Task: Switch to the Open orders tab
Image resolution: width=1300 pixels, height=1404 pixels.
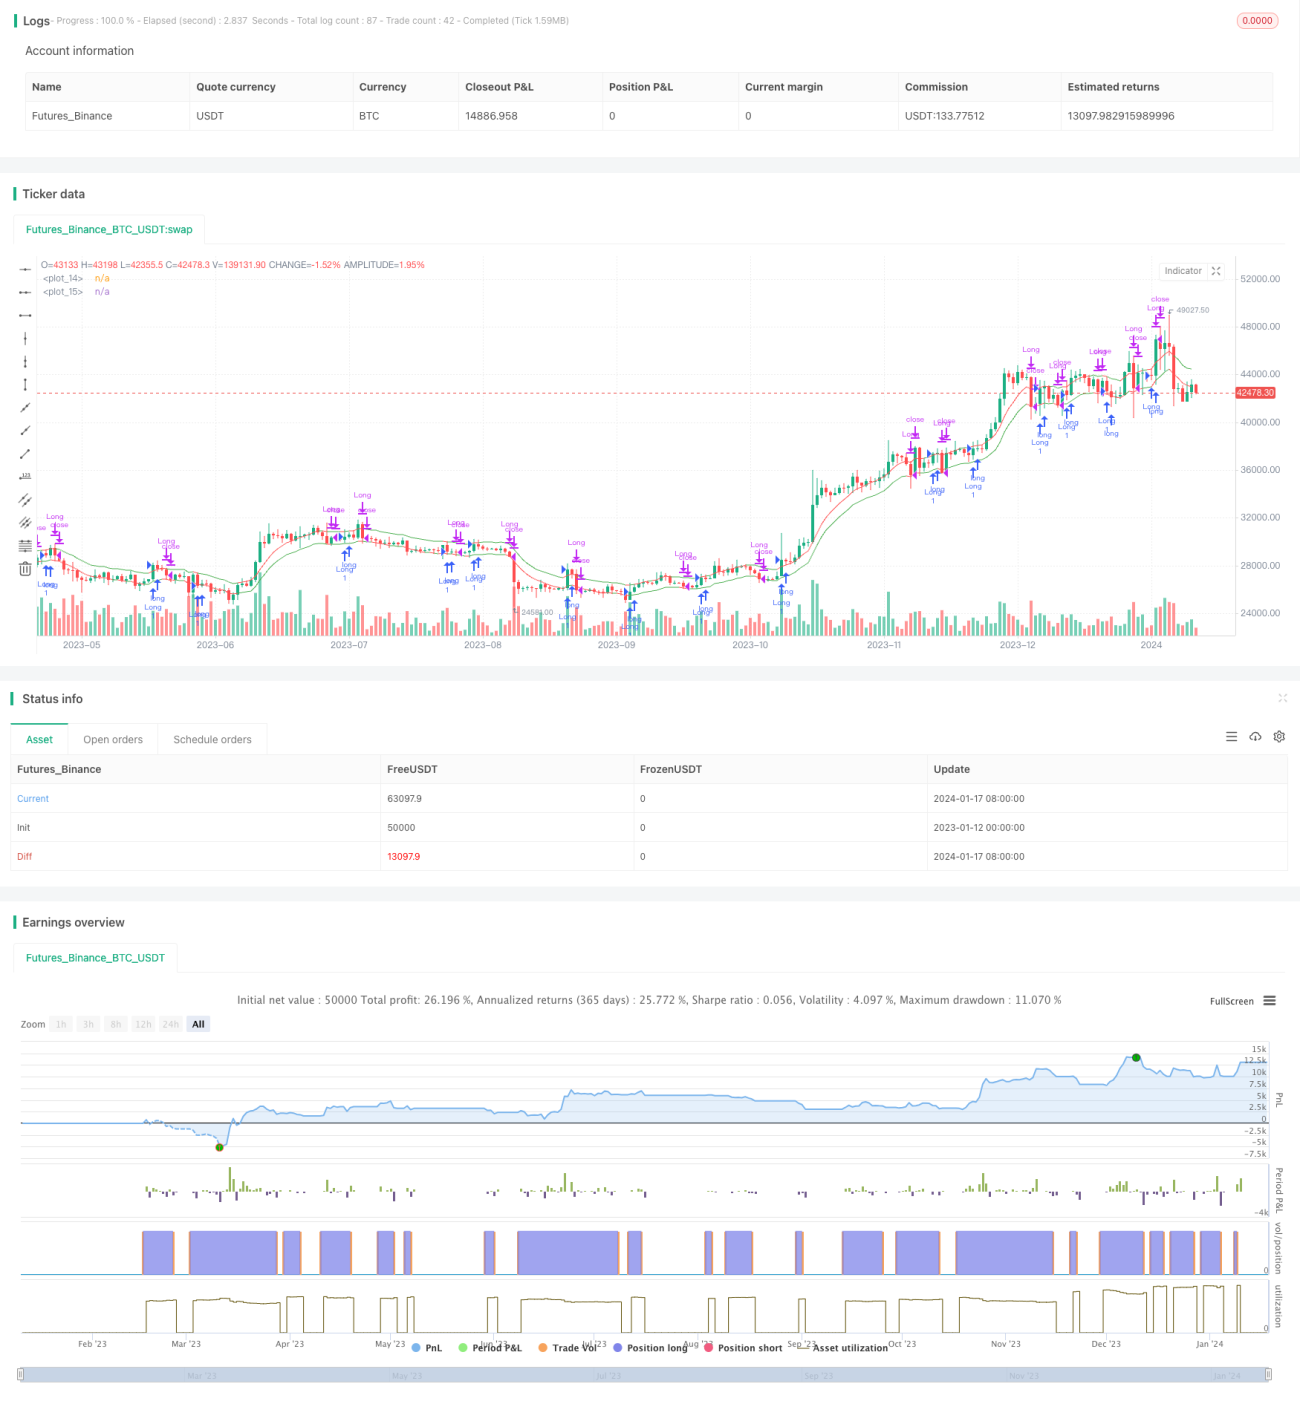Action: coord(113,740)
